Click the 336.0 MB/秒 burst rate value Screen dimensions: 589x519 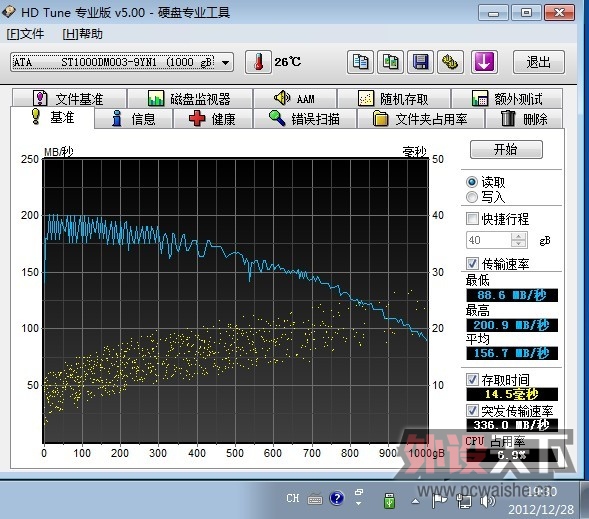click(512, 425)
